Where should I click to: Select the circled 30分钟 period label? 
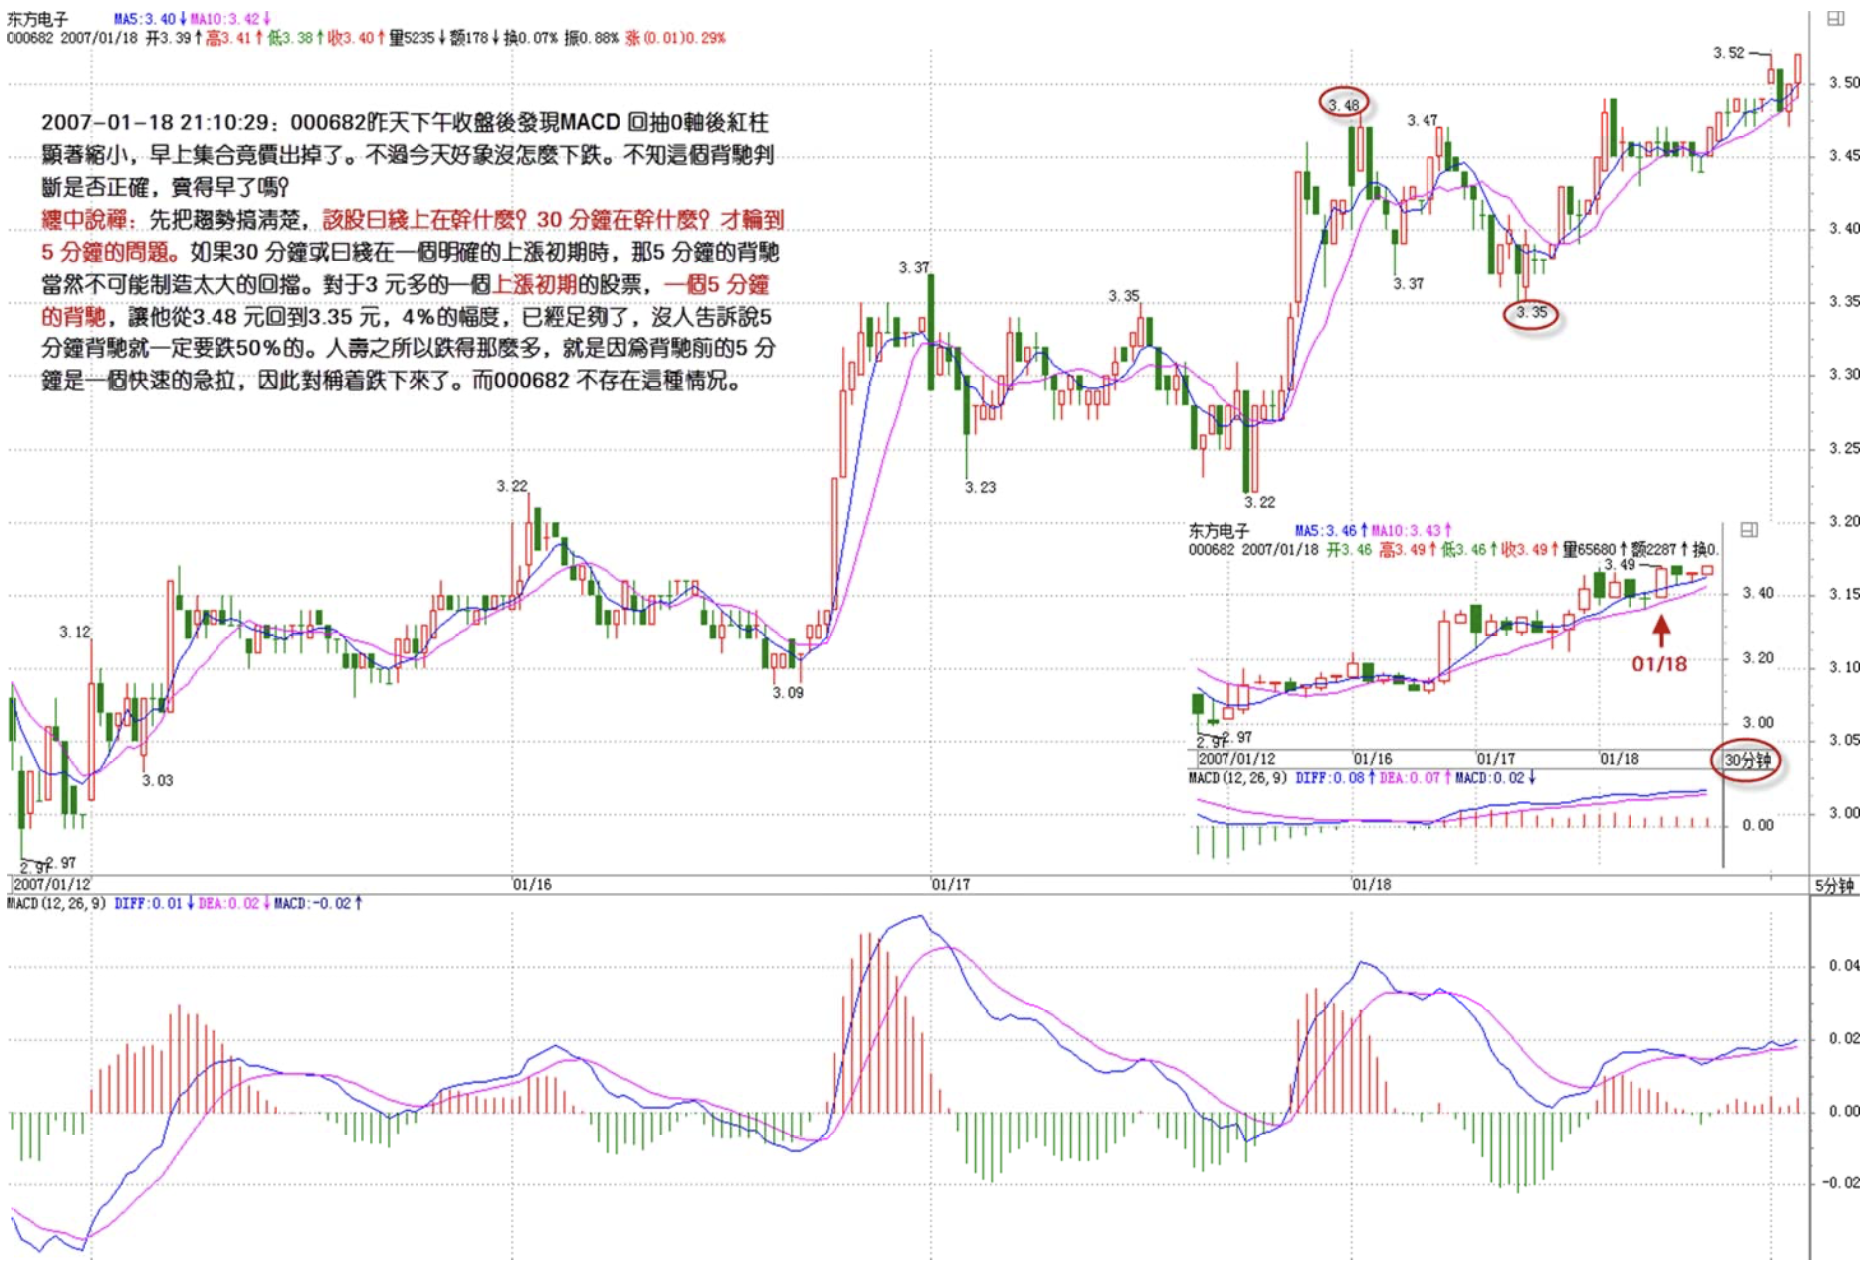click(x=1747, y=761)
